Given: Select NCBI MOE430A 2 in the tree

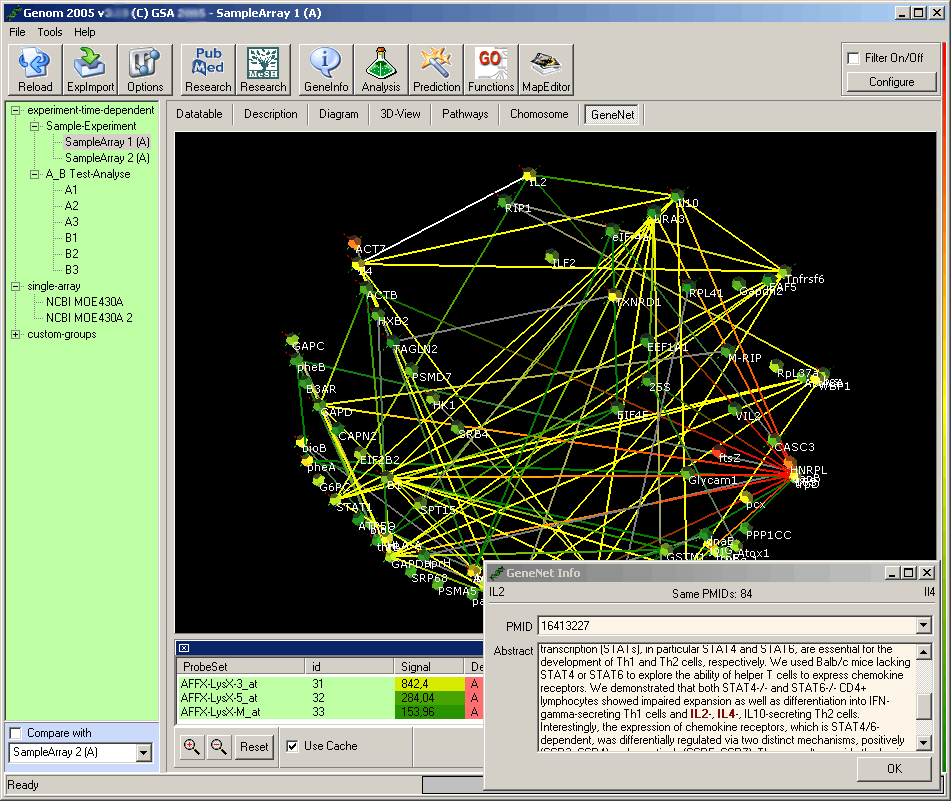Looking at the screenshot, I should click(89, 318).
